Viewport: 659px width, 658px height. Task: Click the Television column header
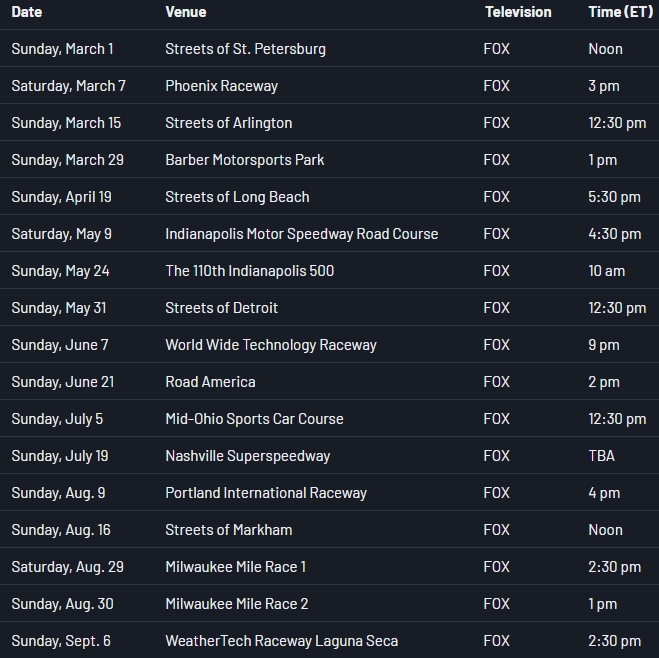coord(518,12)
